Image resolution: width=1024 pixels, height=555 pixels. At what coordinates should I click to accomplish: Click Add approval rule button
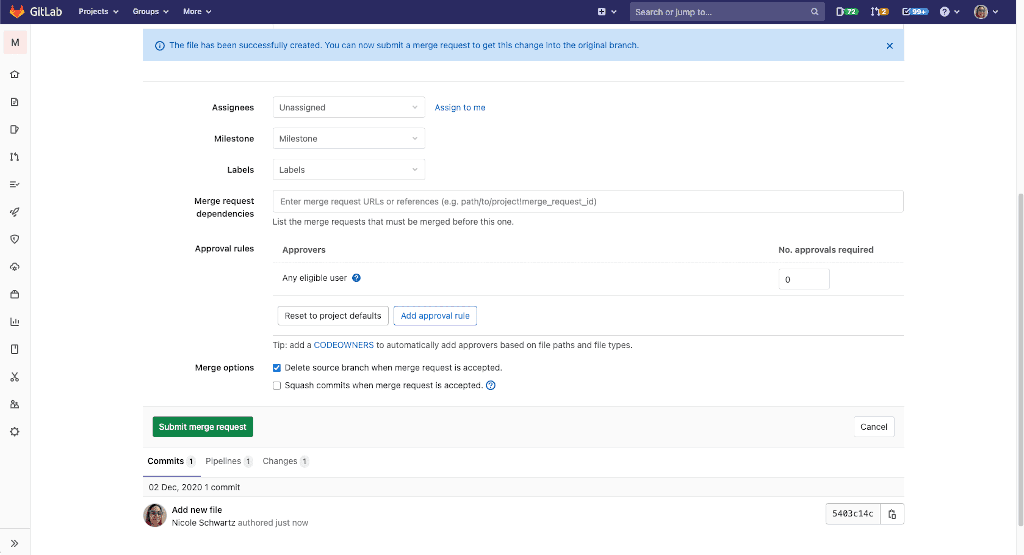(x=435, y=316)
